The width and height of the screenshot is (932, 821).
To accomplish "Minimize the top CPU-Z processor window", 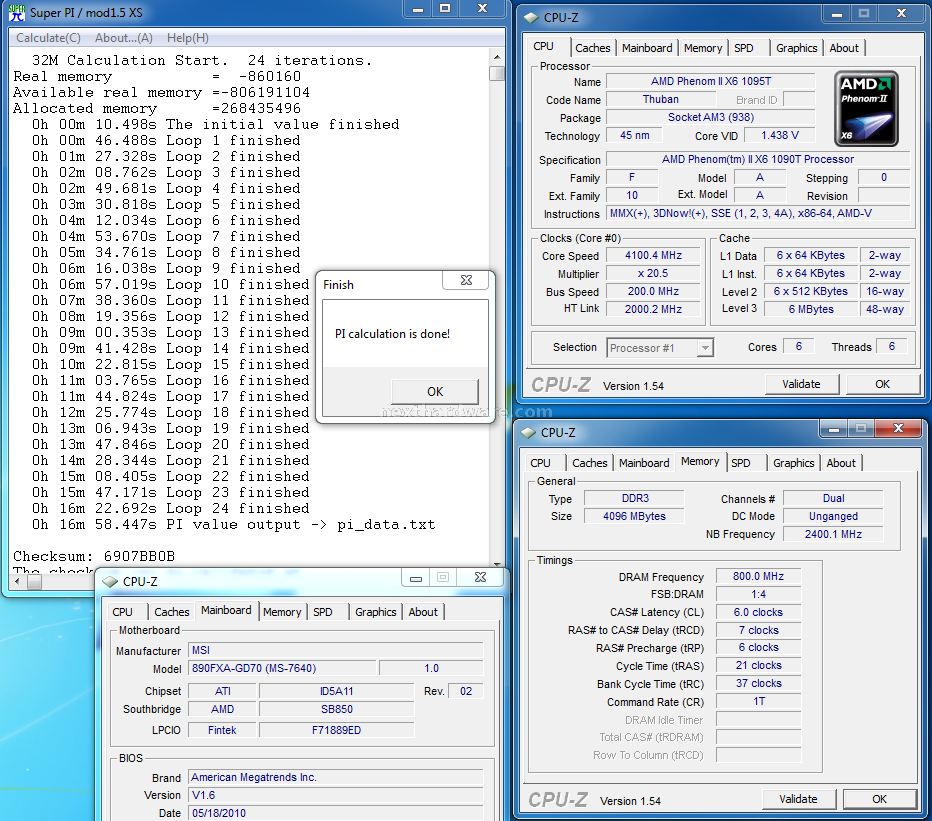I will (x=836, y=14).
